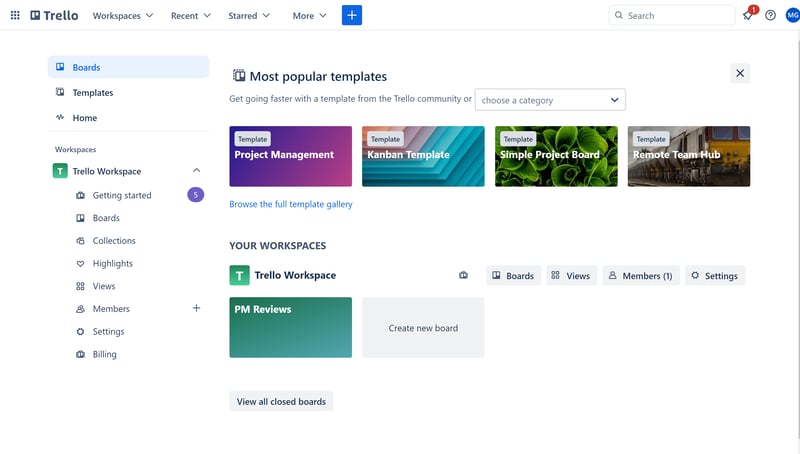Open the notifications icon with red badge
The height and width of the screenshot is (454, 800).
748,15
